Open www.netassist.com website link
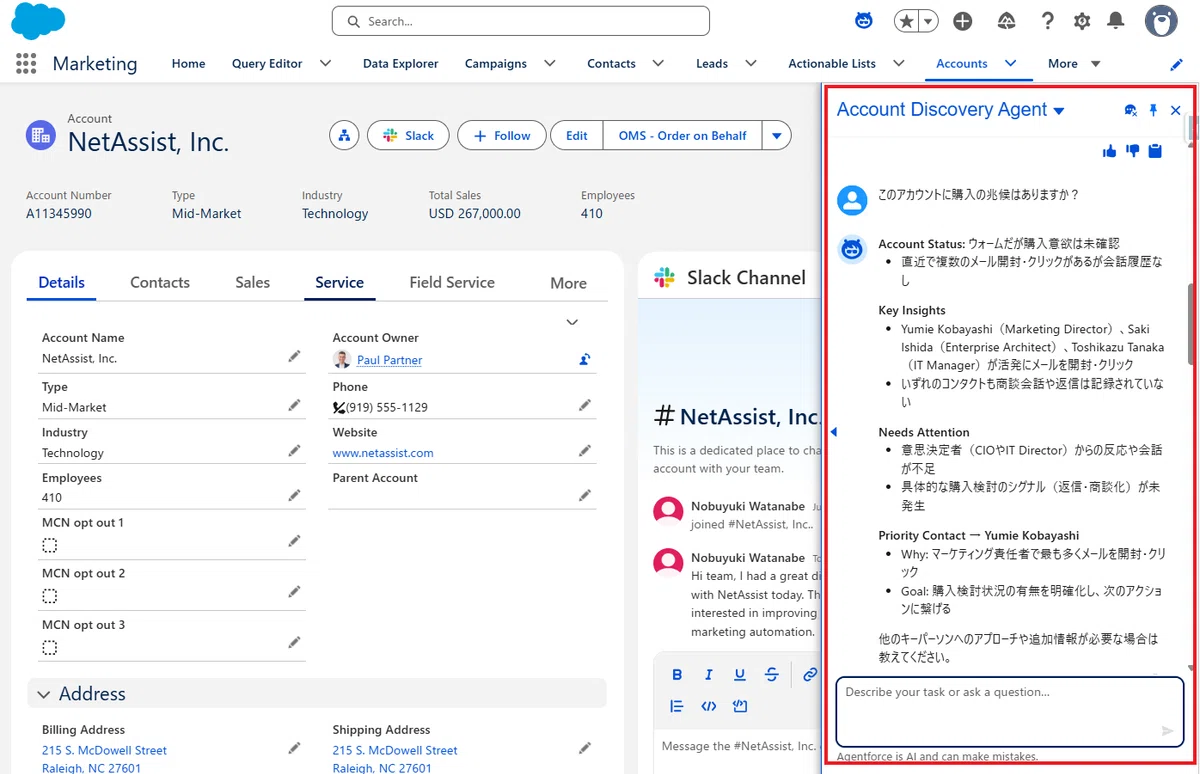This screenshot has height=774, width=1200. pyautogui.click(x=383, y=453)
